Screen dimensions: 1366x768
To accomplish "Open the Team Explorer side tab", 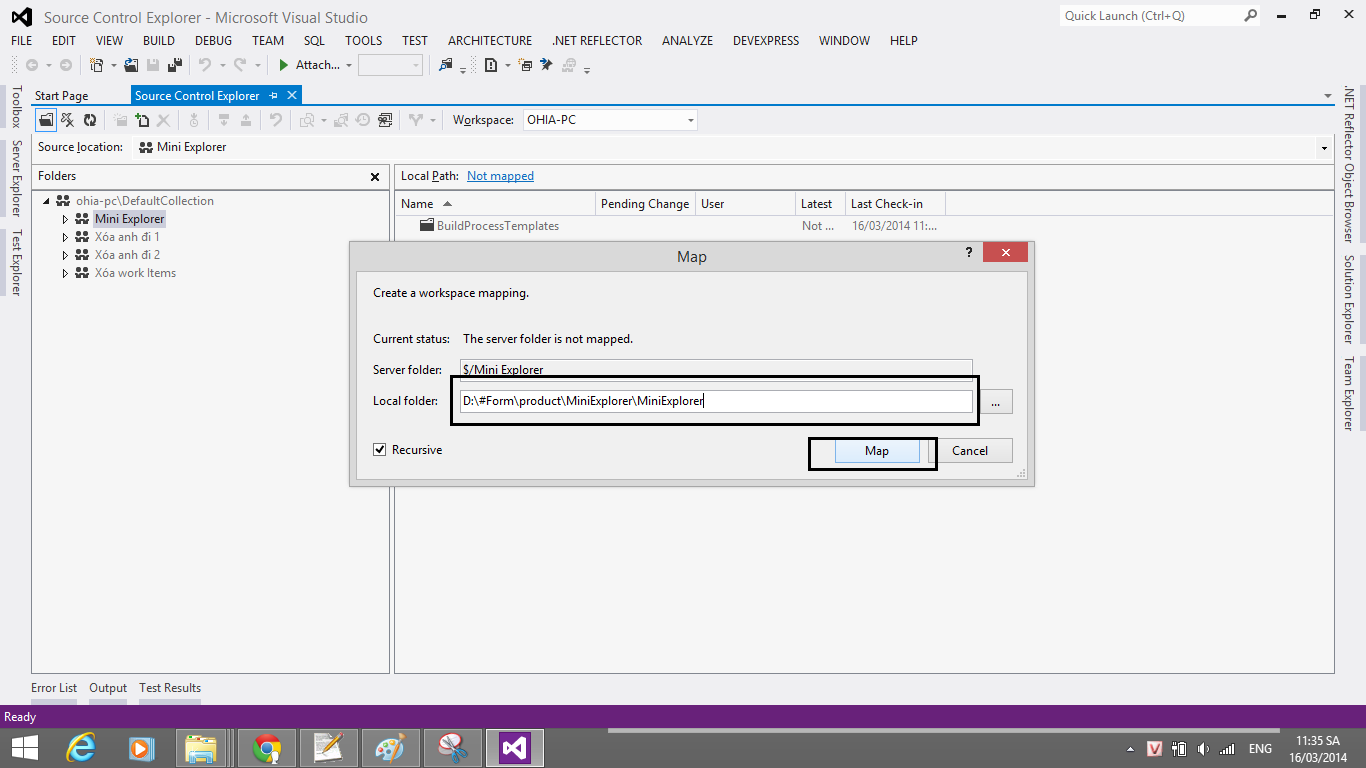I will [x=1348, y=394].
